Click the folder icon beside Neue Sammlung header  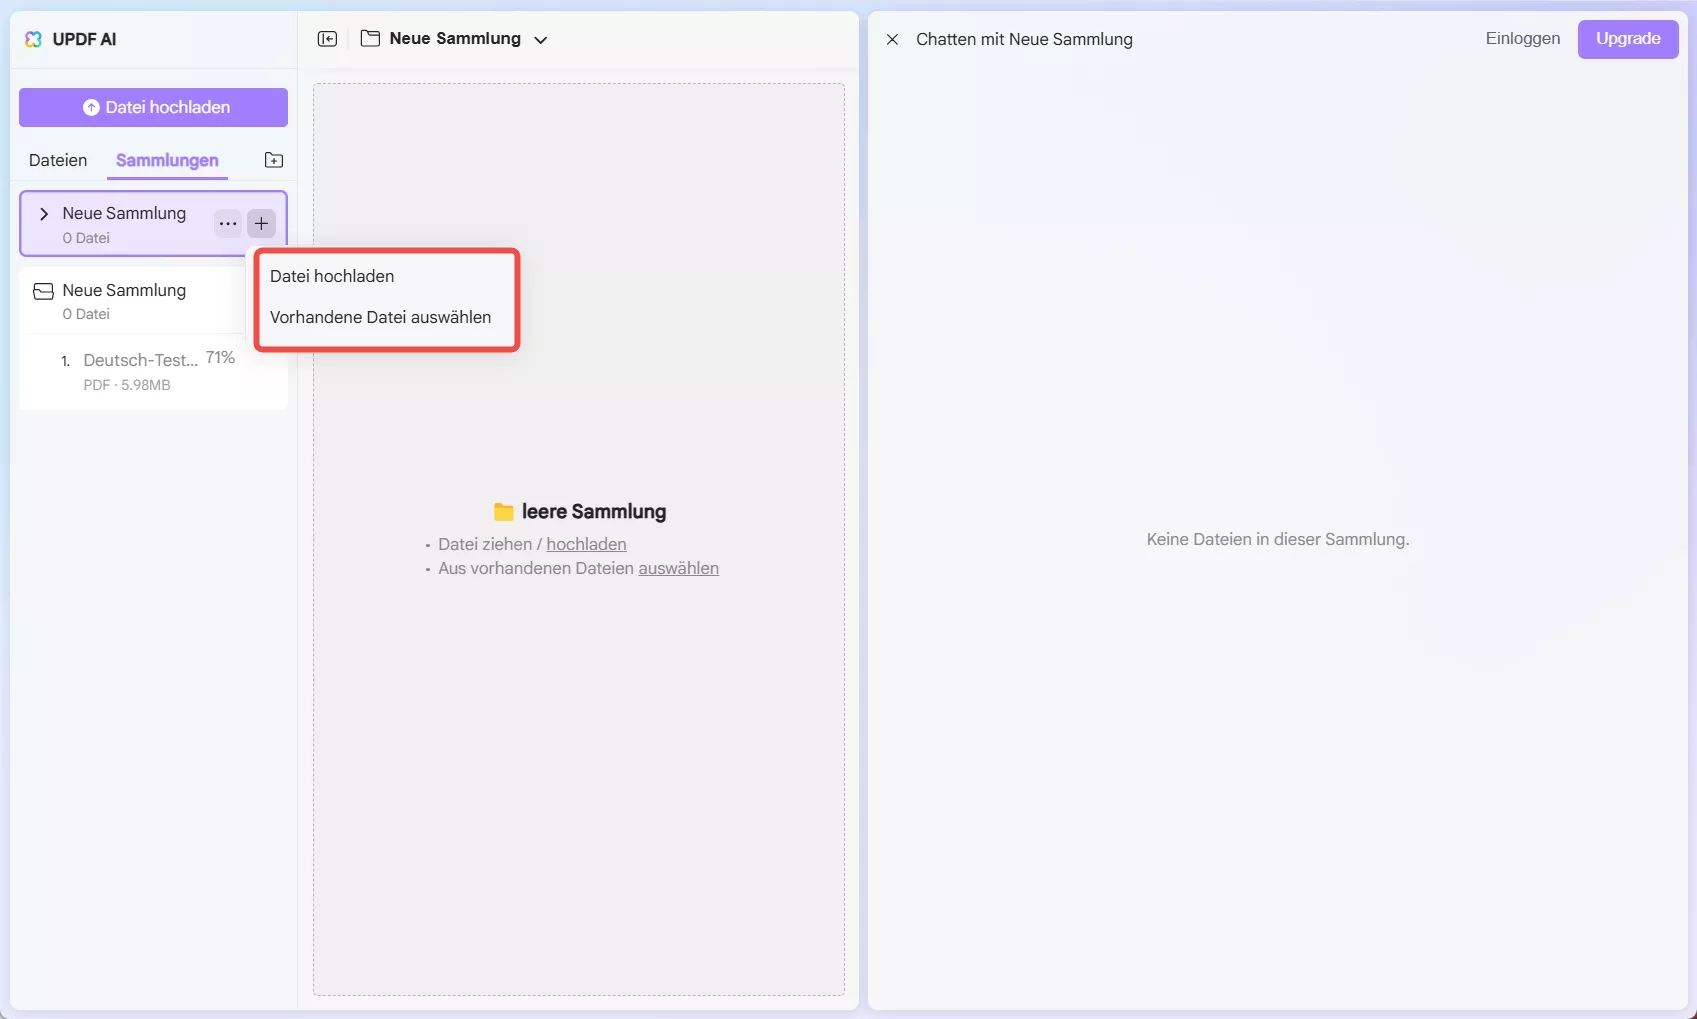click(x=371, y=39)
